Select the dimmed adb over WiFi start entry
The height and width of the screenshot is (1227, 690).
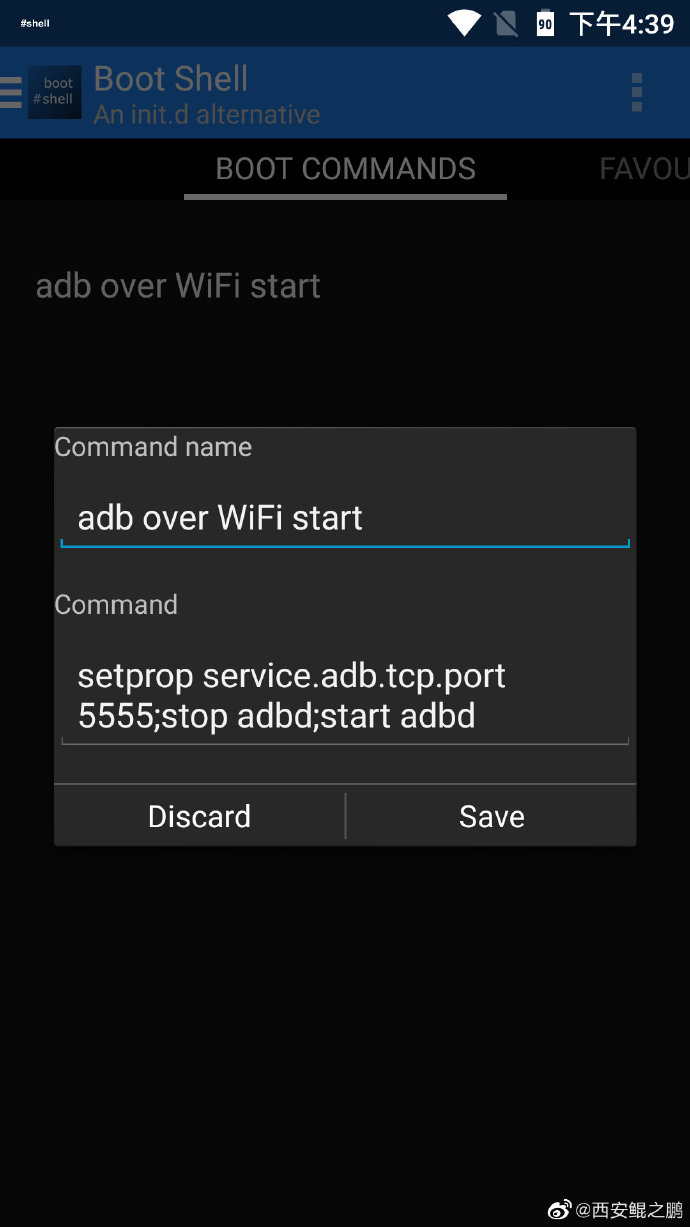click(x=178, y=286)
